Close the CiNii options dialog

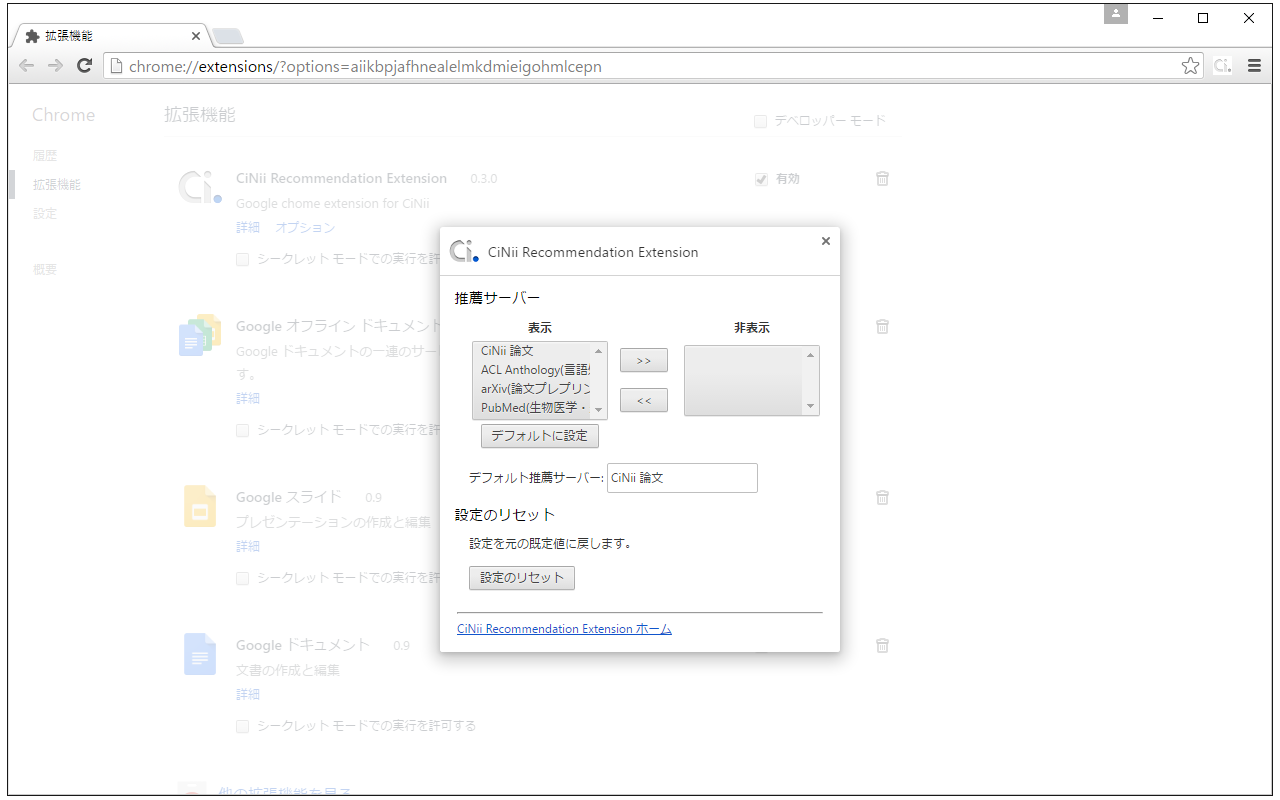[826, 241]
